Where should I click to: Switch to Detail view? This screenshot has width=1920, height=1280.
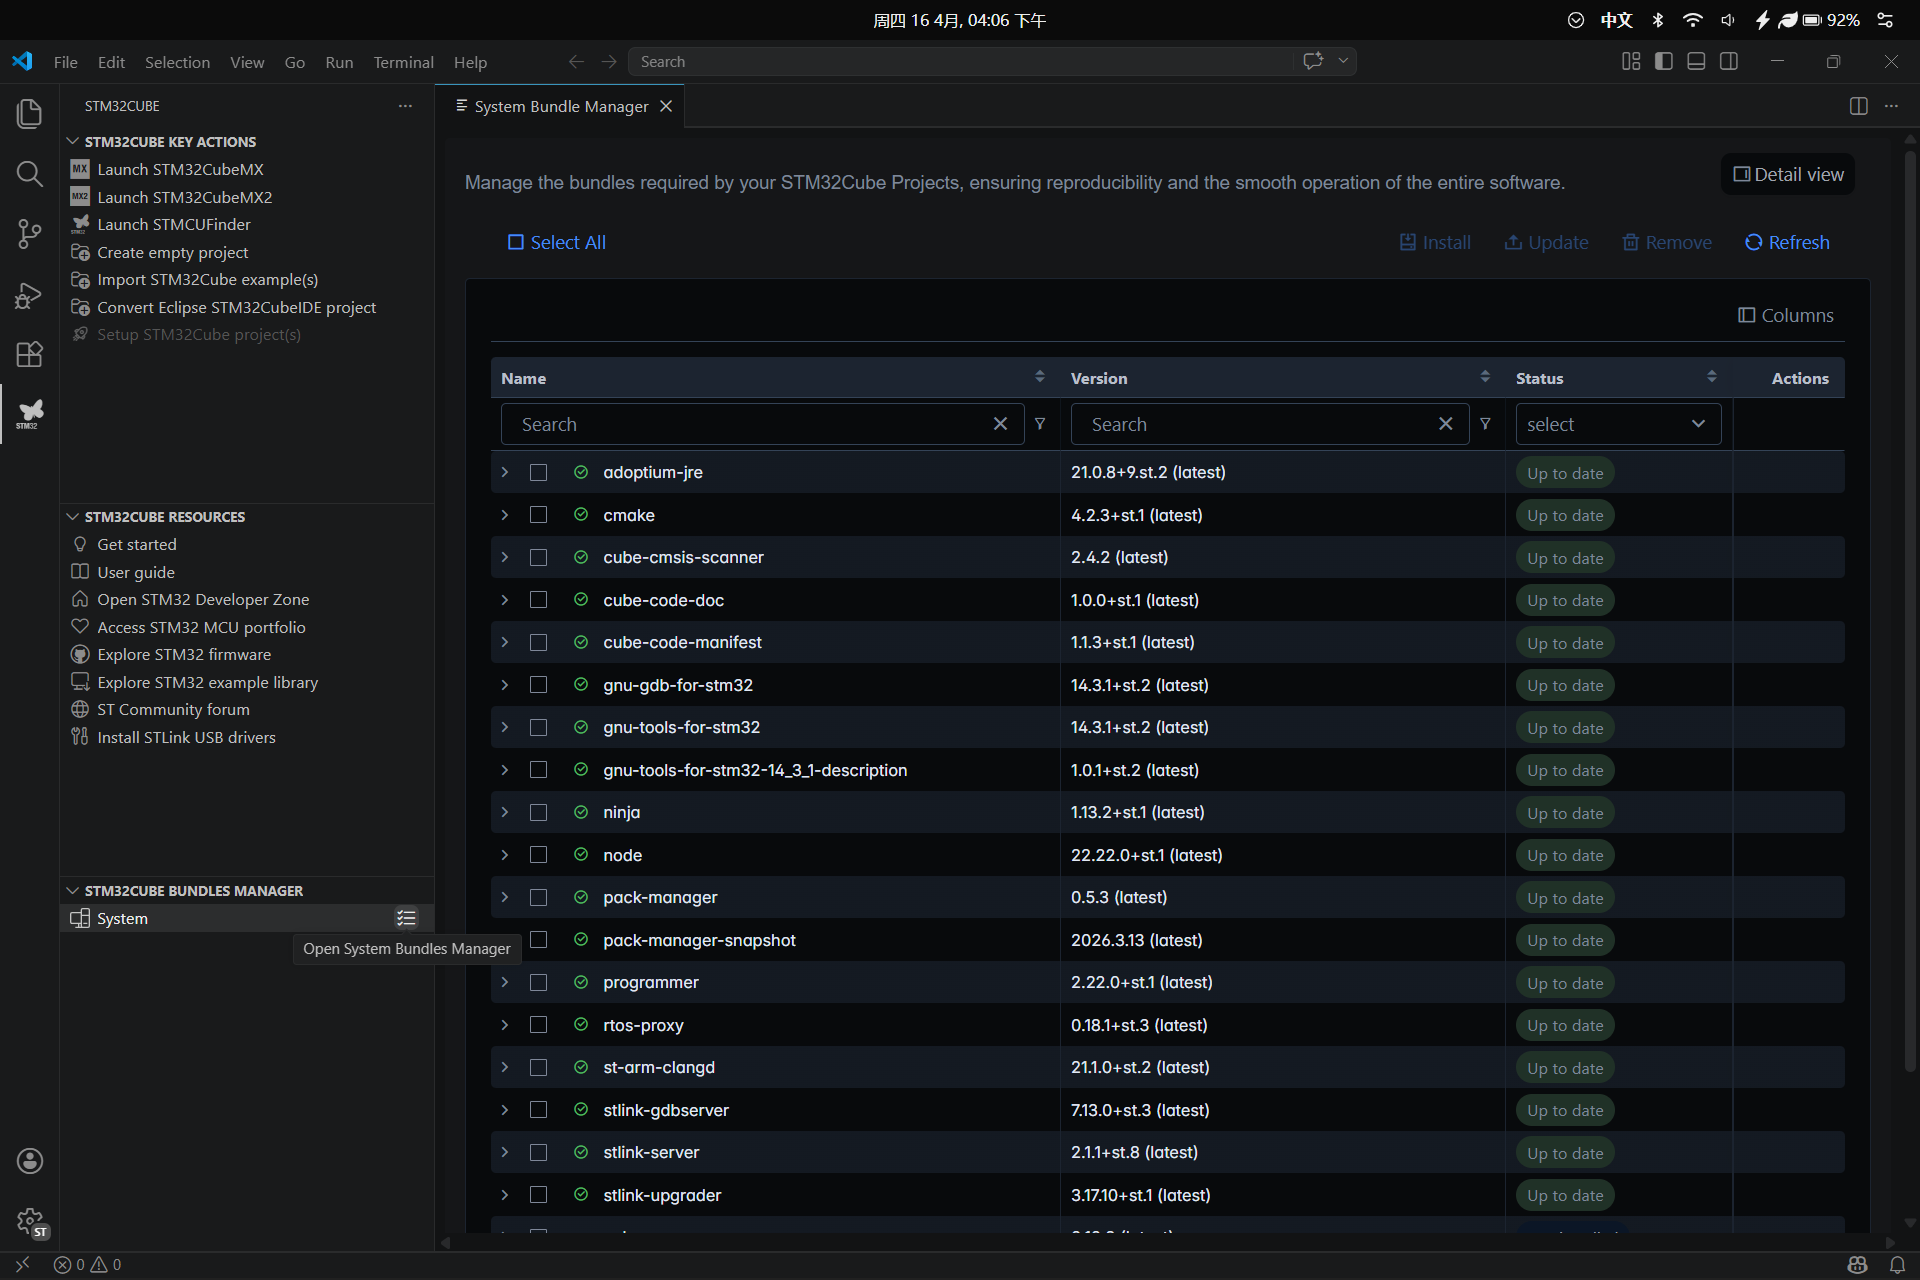(x=1788, y=174)
